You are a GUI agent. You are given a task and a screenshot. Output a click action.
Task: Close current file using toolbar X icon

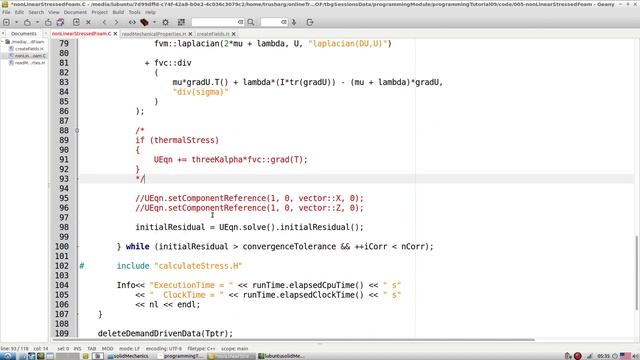88,22
